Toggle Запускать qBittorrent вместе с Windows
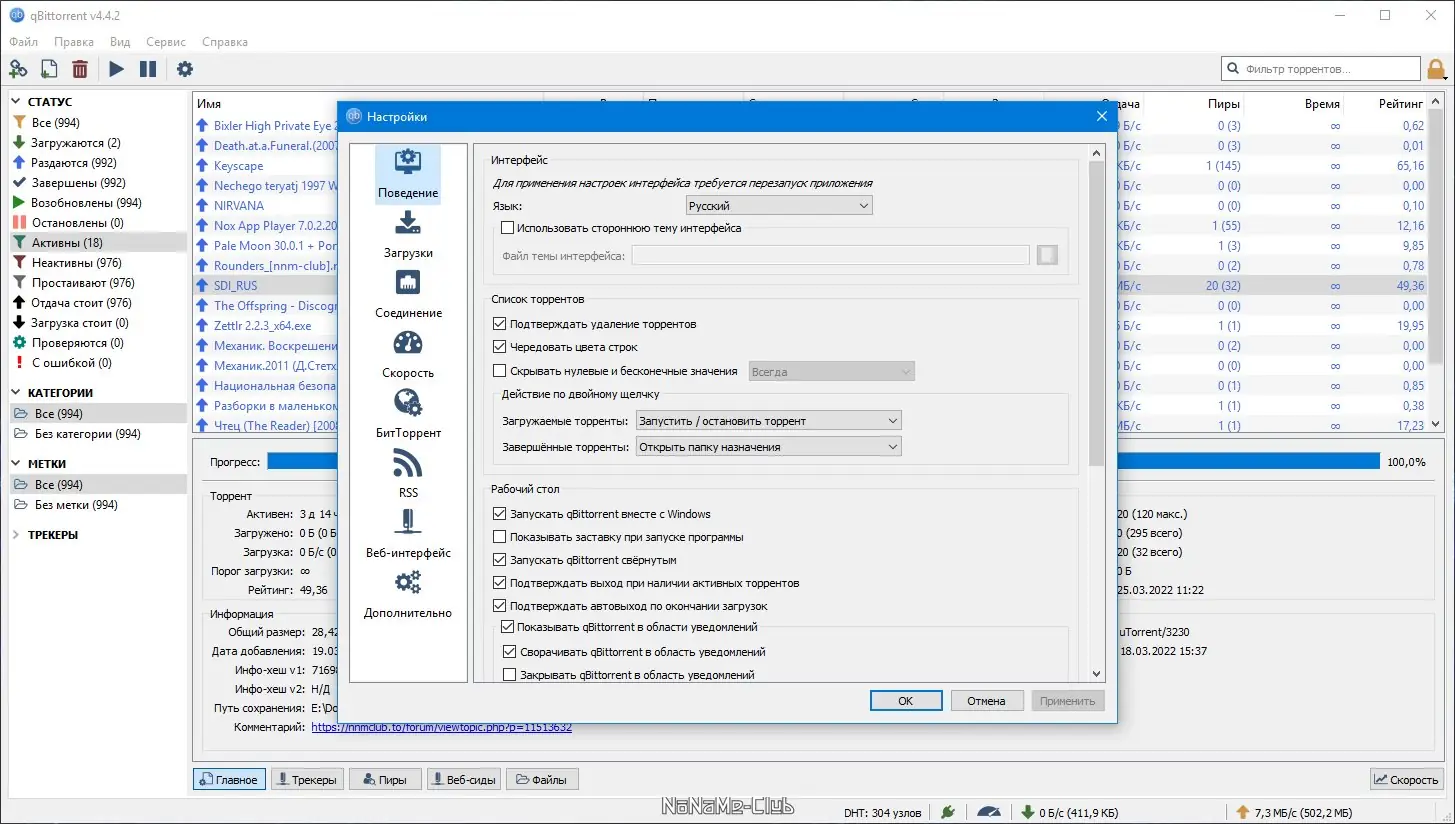This screenshot has height=824, width=1455. 501,514
